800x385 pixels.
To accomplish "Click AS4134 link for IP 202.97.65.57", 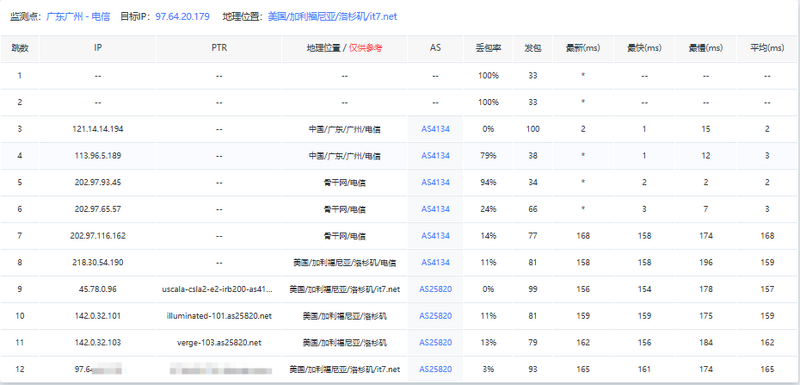I will (435, 209).
